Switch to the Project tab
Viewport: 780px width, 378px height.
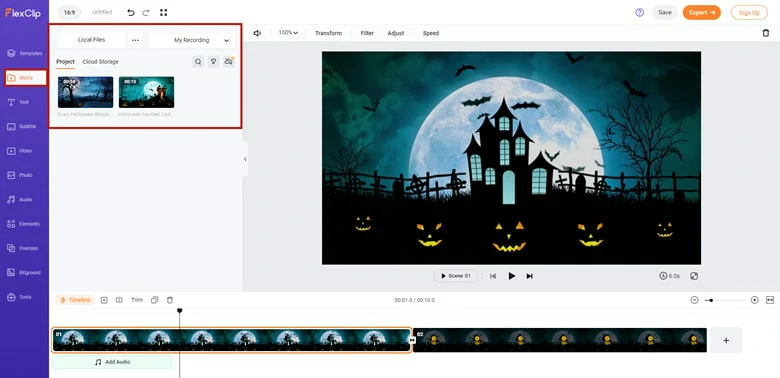click(x=65, y=62)
